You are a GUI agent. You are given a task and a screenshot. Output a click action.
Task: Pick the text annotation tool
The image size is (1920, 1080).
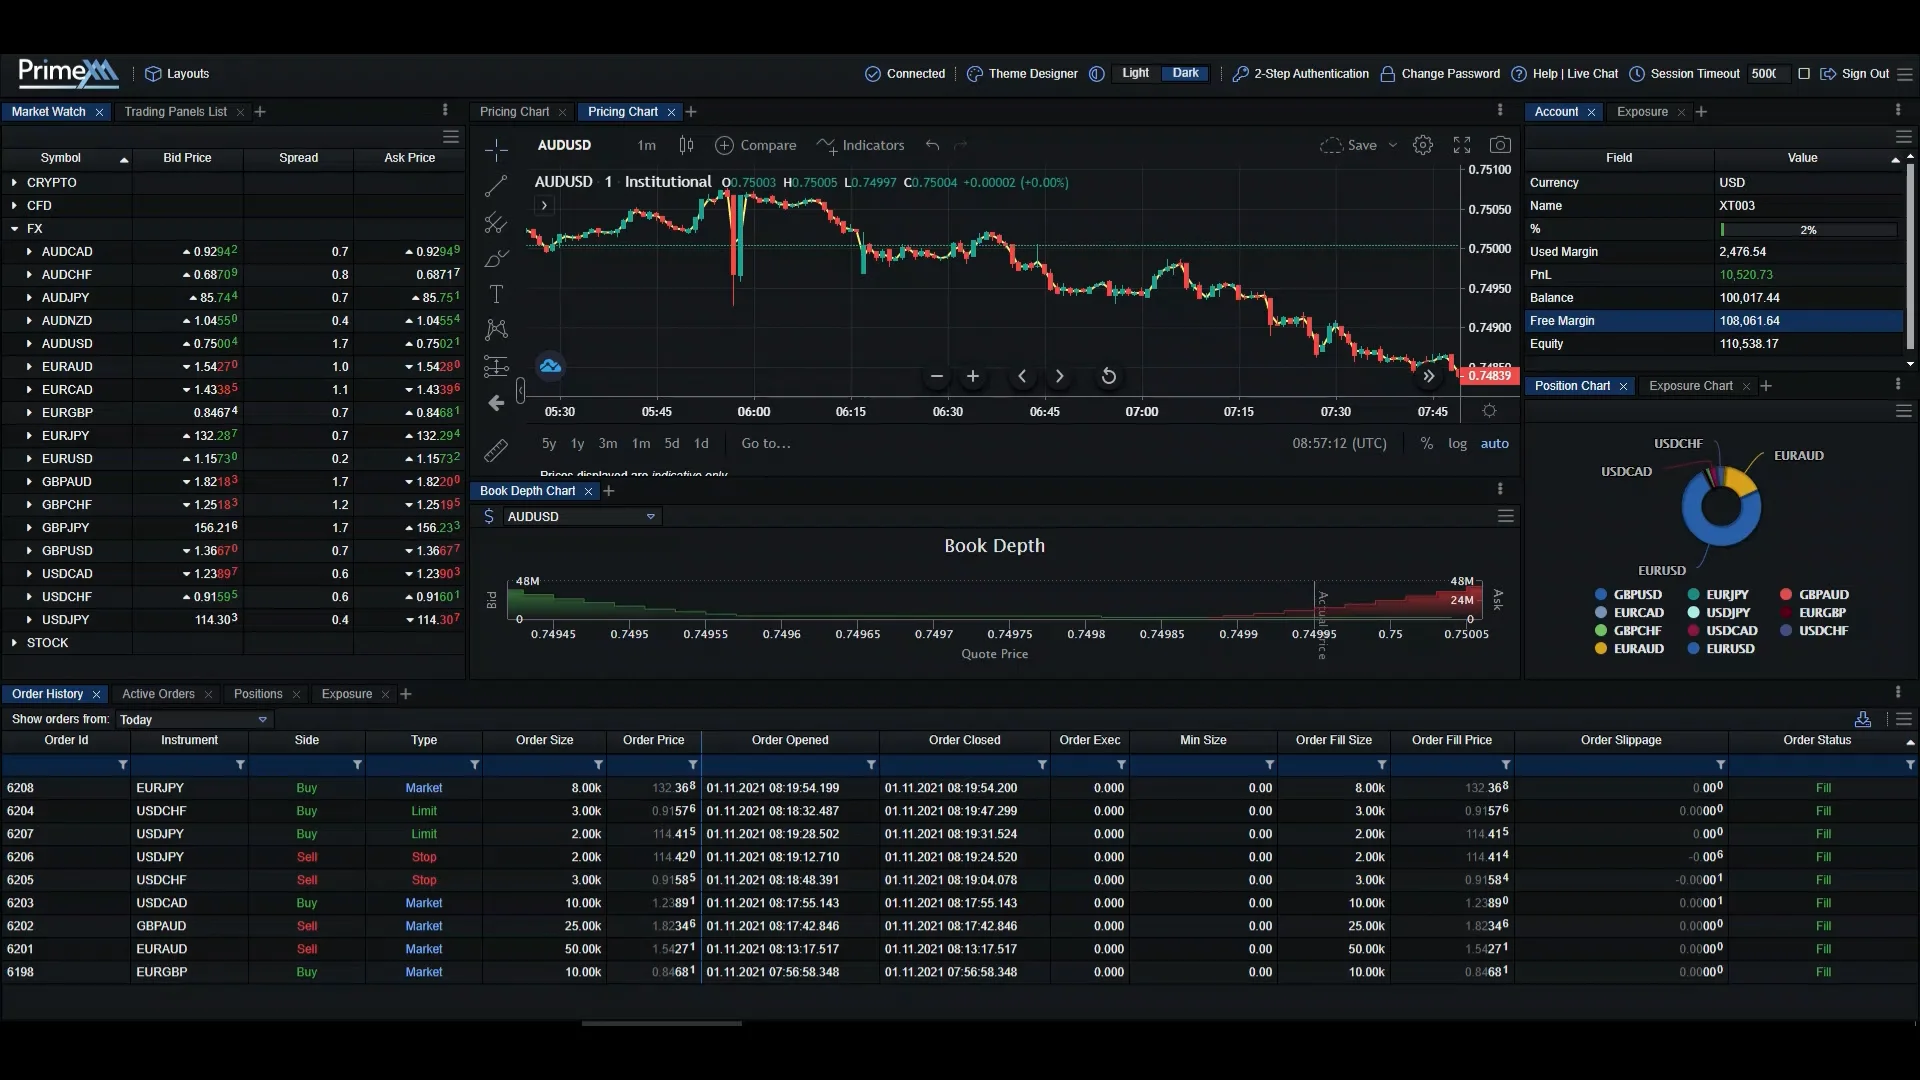pyautogui.click(x=496, y=294)
